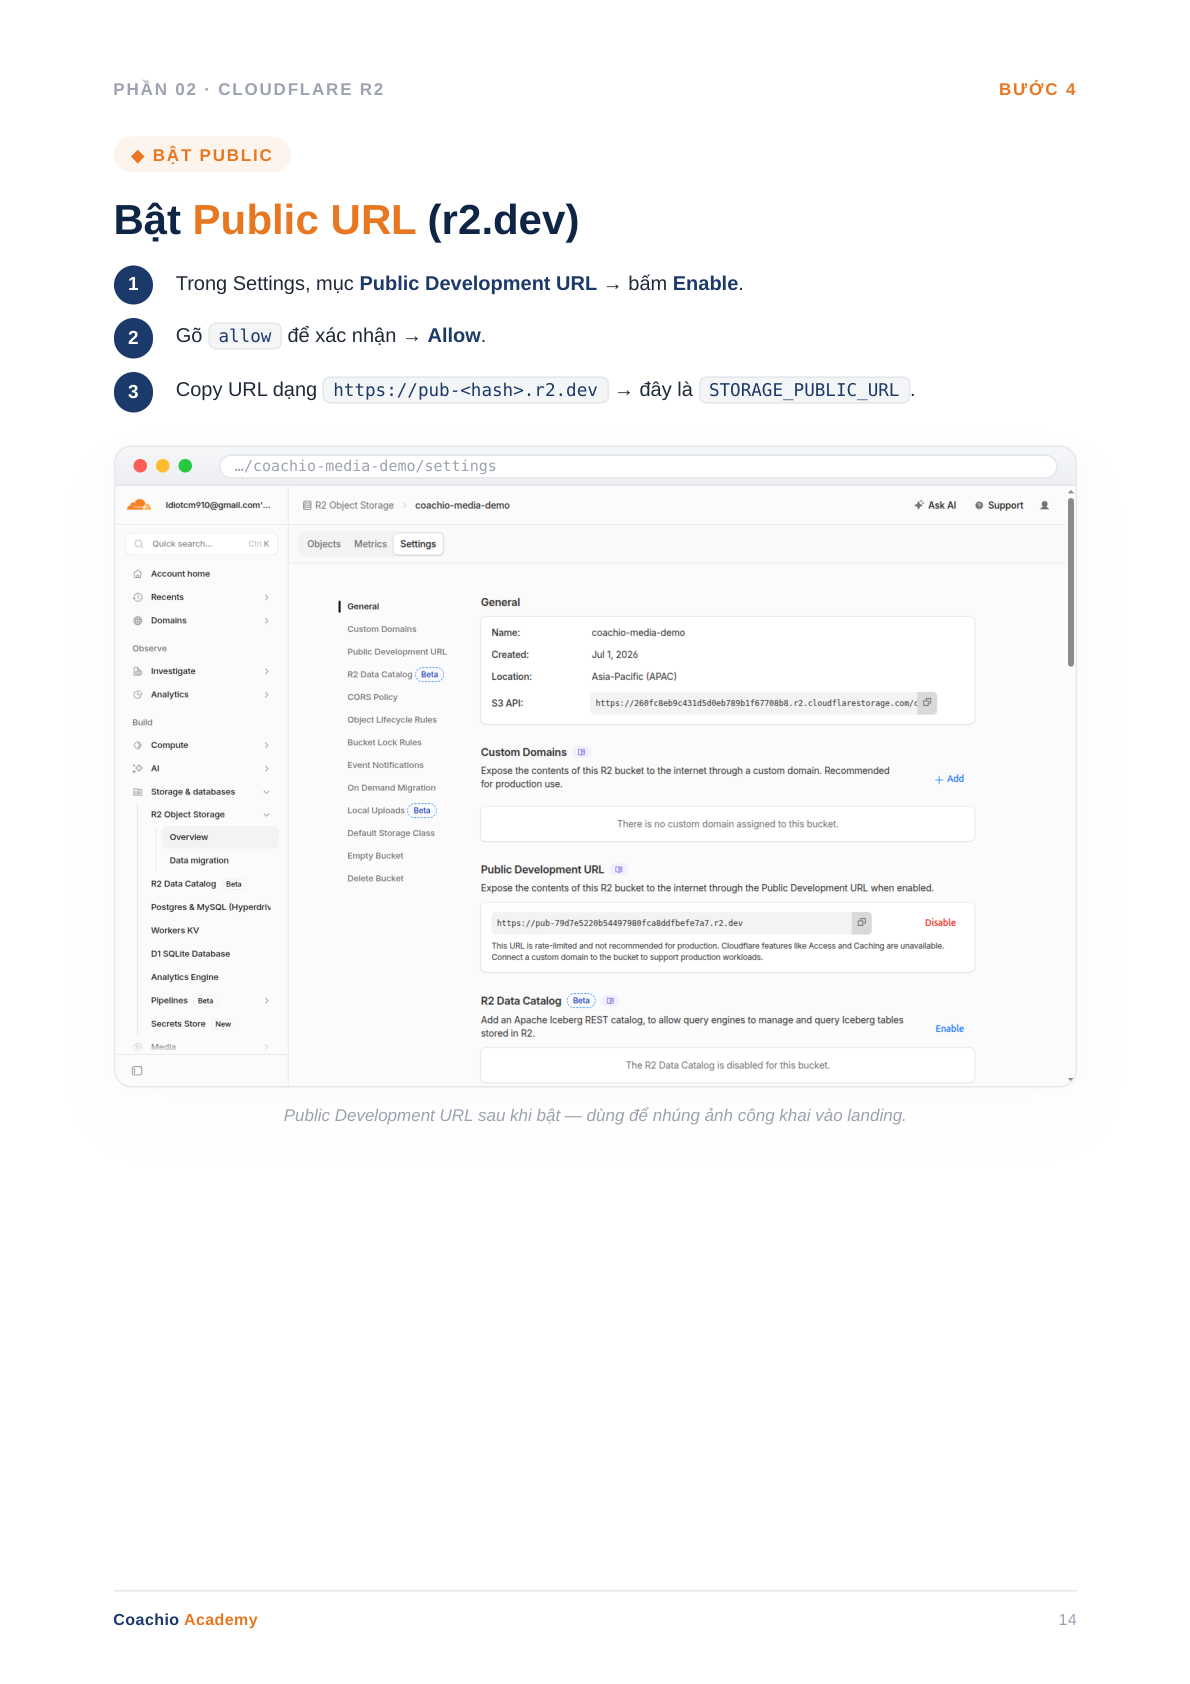Click the Media icon in sidebar
1190x1684 pixels.
click(138, 1047)
